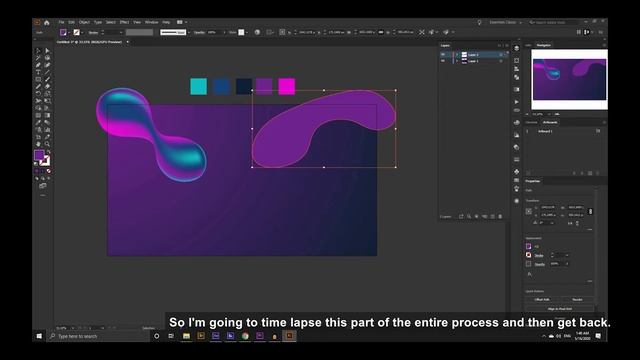Select the Eraser tool
640x360 pixels.
pos(47,87)
